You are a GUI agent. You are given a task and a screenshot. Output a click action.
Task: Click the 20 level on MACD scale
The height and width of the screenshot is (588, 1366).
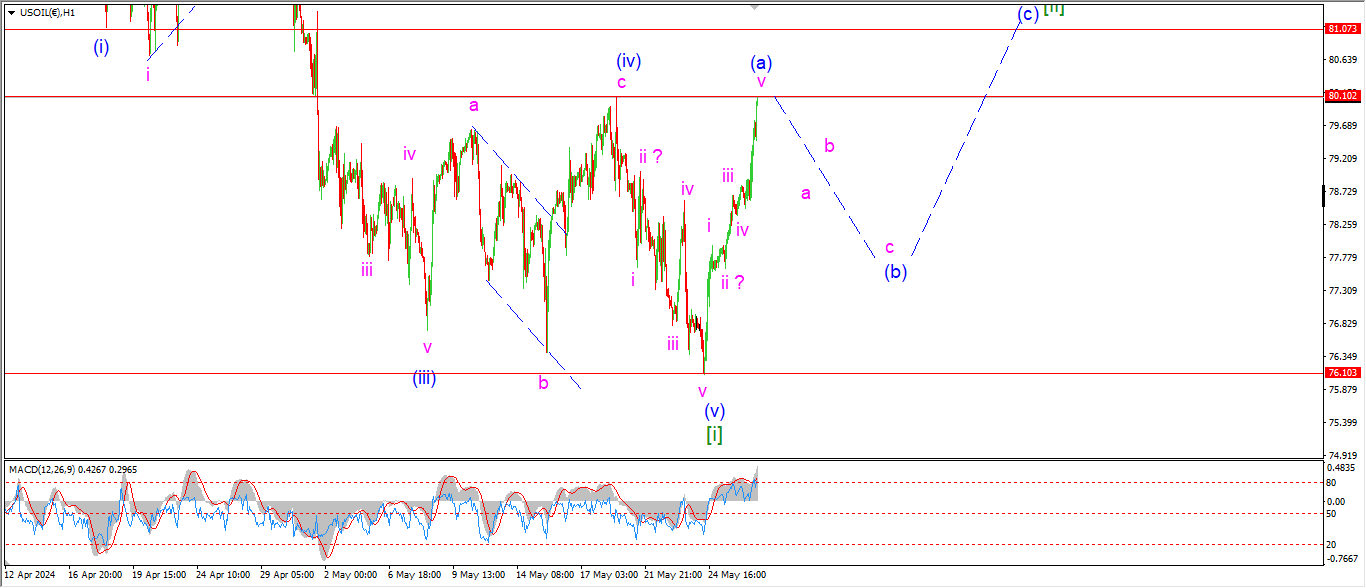[x=1332, y=544]
